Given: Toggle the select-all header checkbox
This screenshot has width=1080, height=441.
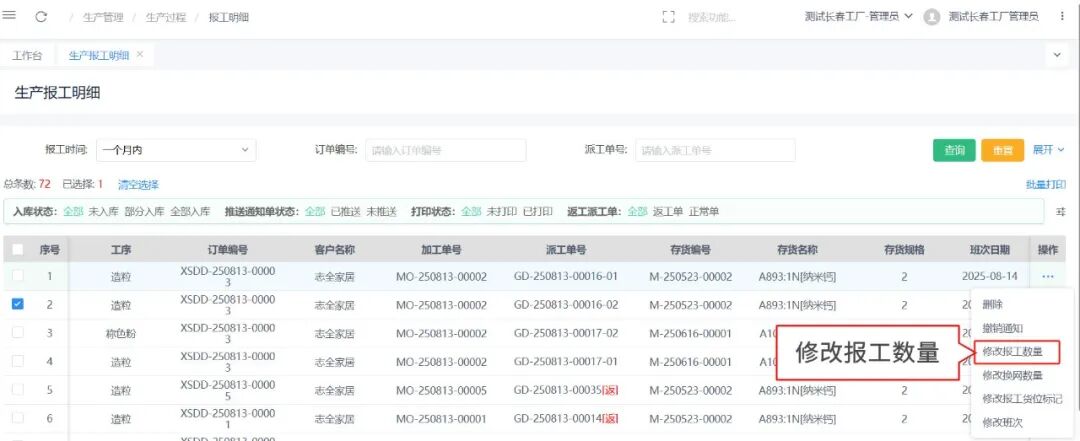Looking at the screenshot, I should [x=18, y=249].
